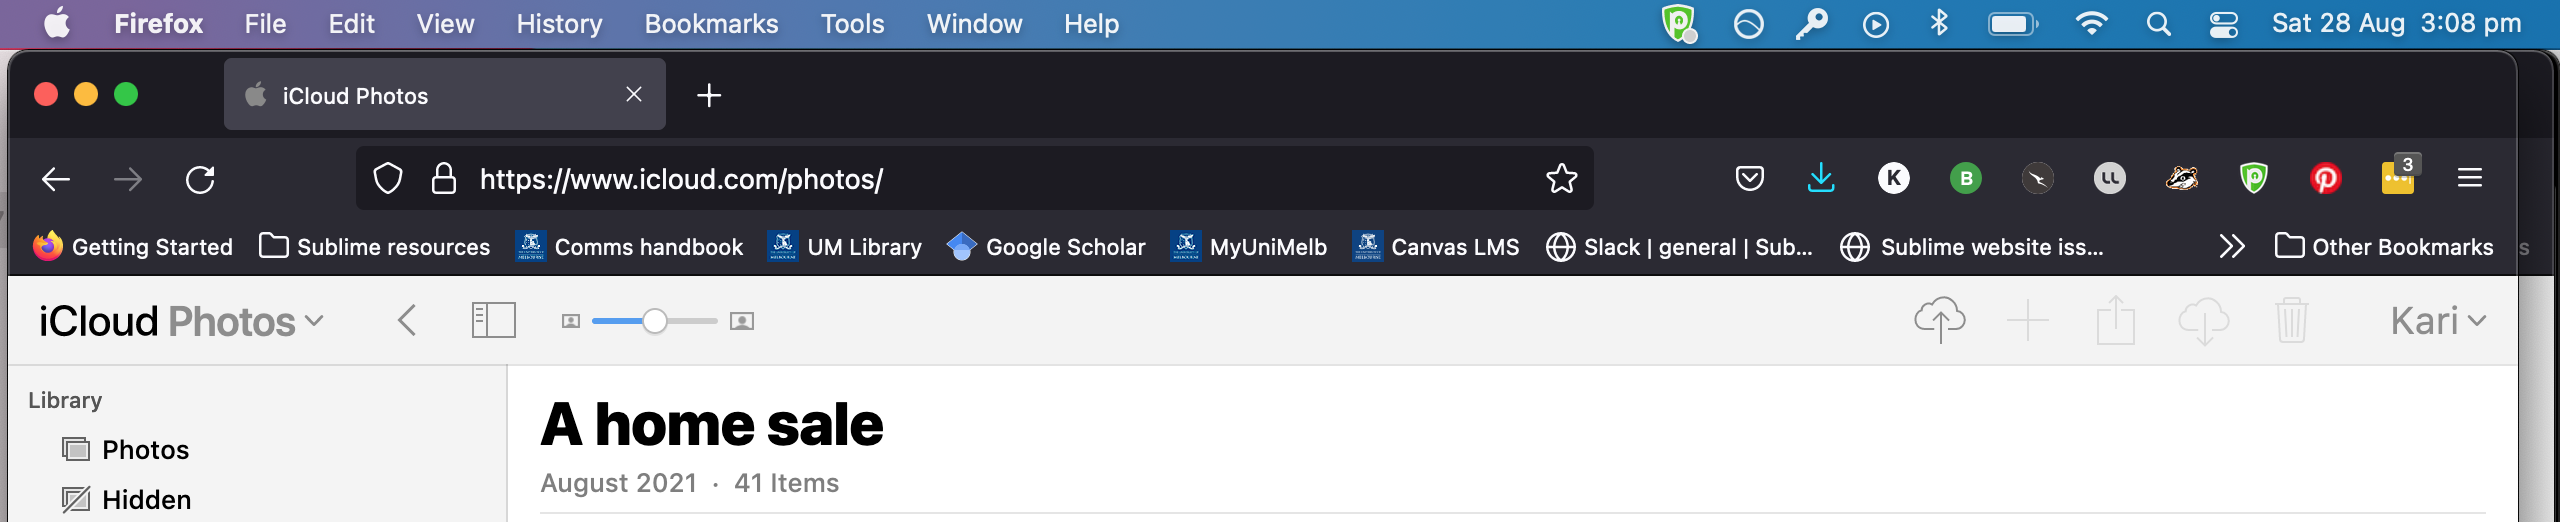Bookmark page with star icon
This screenshot has height=522, width=2560.
tap(1561, 179)
